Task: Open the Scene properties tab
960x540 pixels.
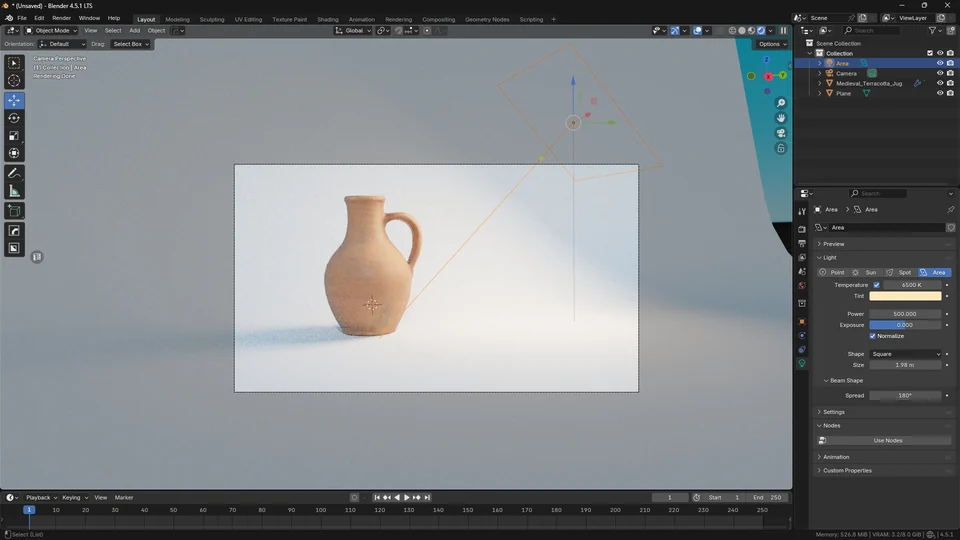Action: coord(801,271)
